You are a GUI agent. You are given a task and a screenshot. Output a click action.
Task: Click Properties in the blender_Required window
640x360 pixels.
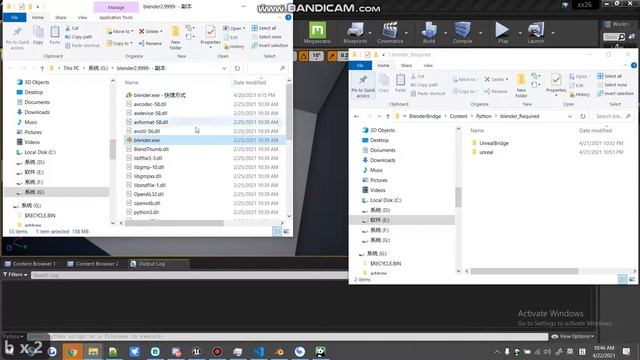tap(556, 84)
